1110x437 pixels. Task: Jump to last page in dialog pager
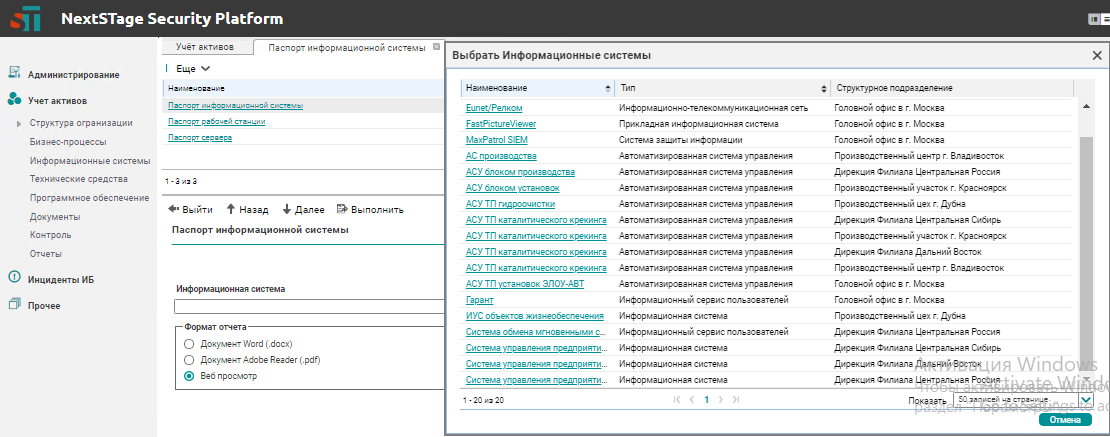[x=736, y=399]
